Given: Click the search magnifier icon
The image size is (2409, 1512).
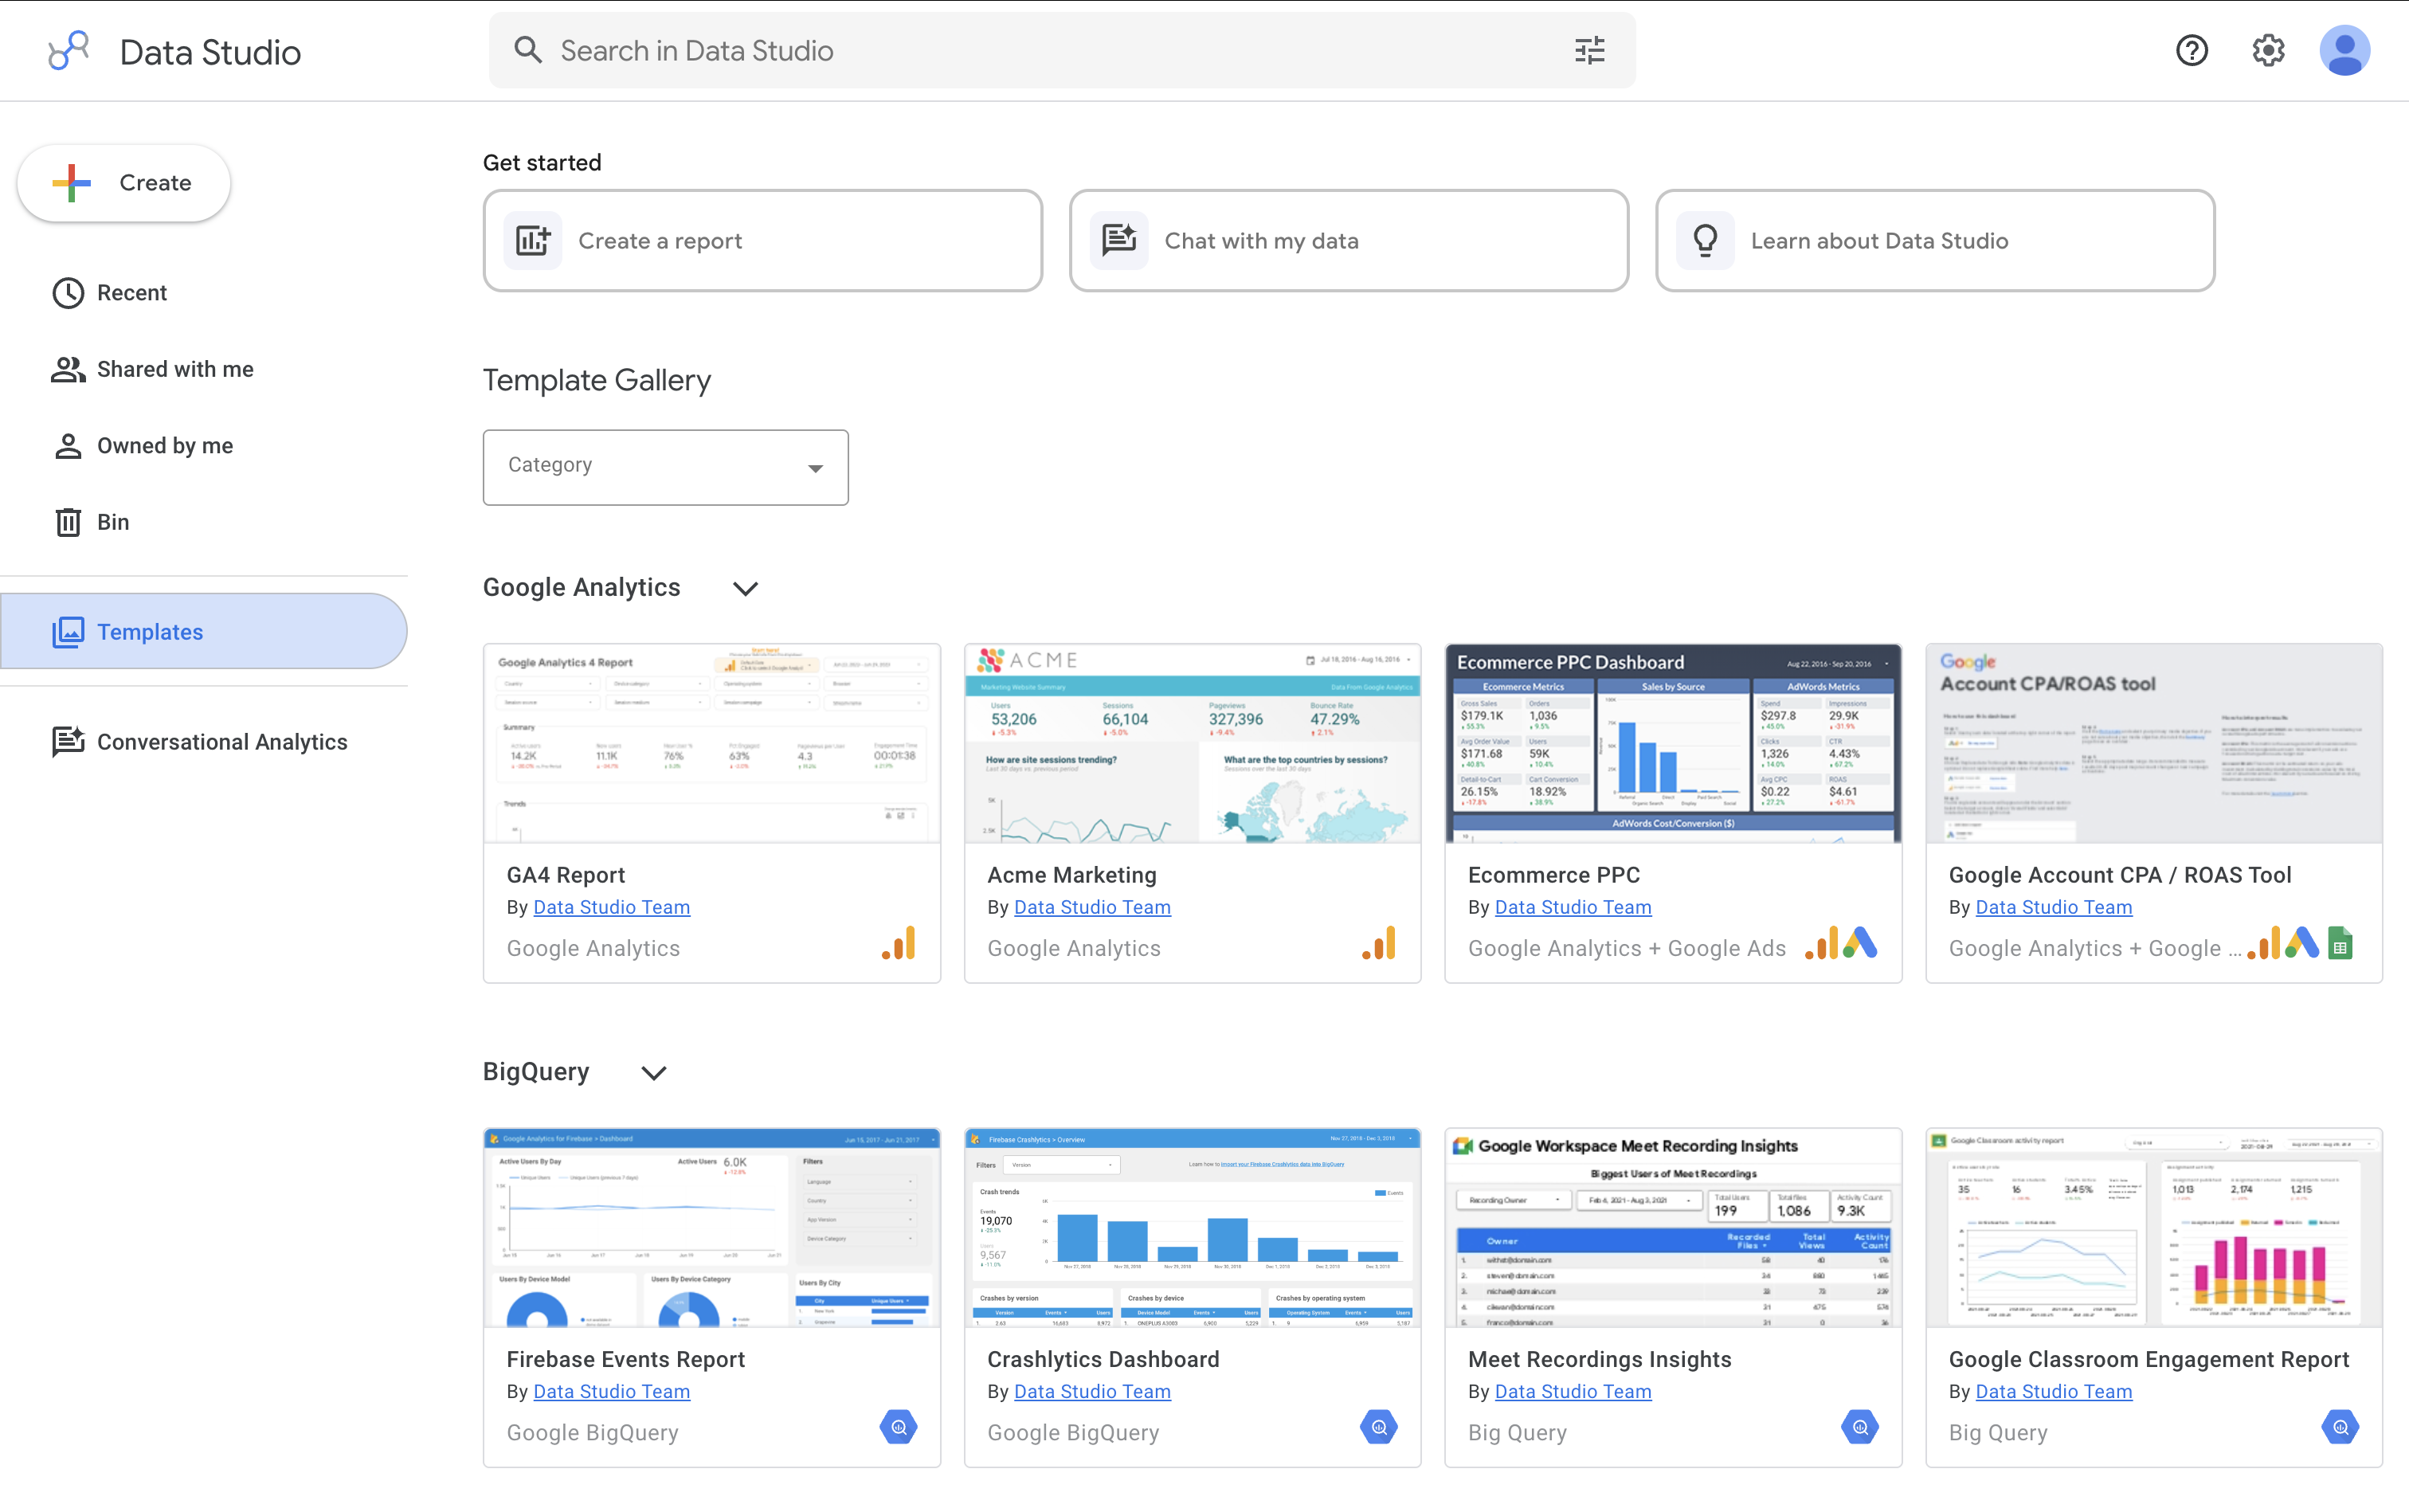Looking at the screenshot, I should click(528, 50).
